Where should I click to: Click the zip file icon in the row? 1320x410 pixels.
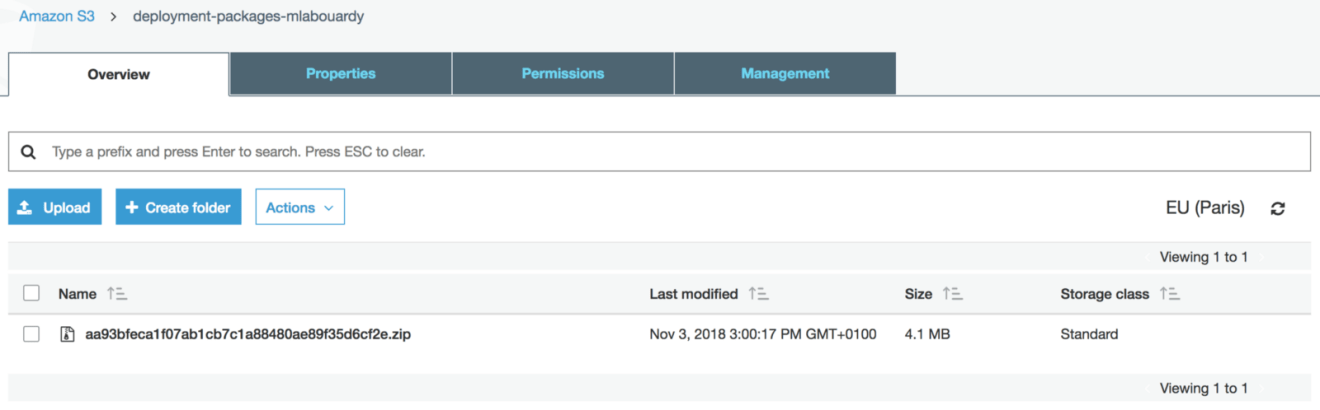point(67,334)
